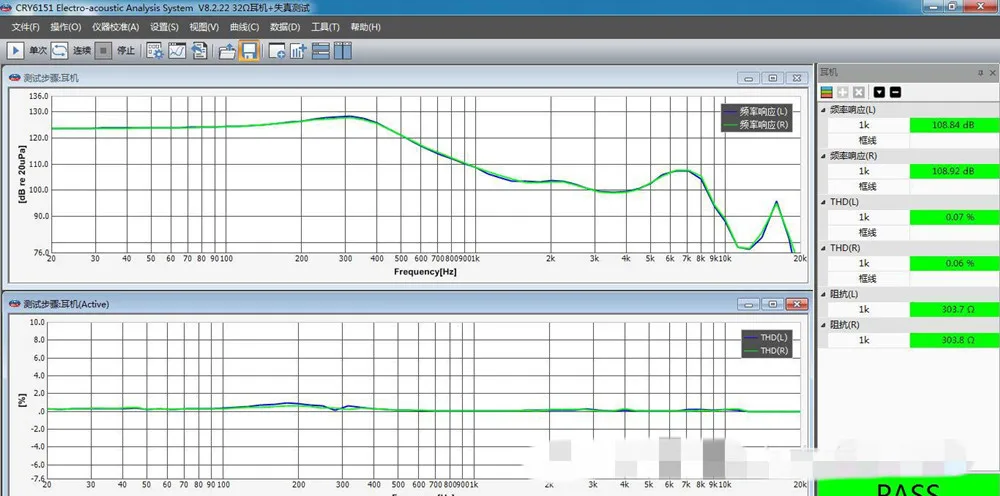Click the 框线 row under THD(R)
The width and height of the screenshot is (1000, 496).
pyautogui.click(x=913, y=279)
